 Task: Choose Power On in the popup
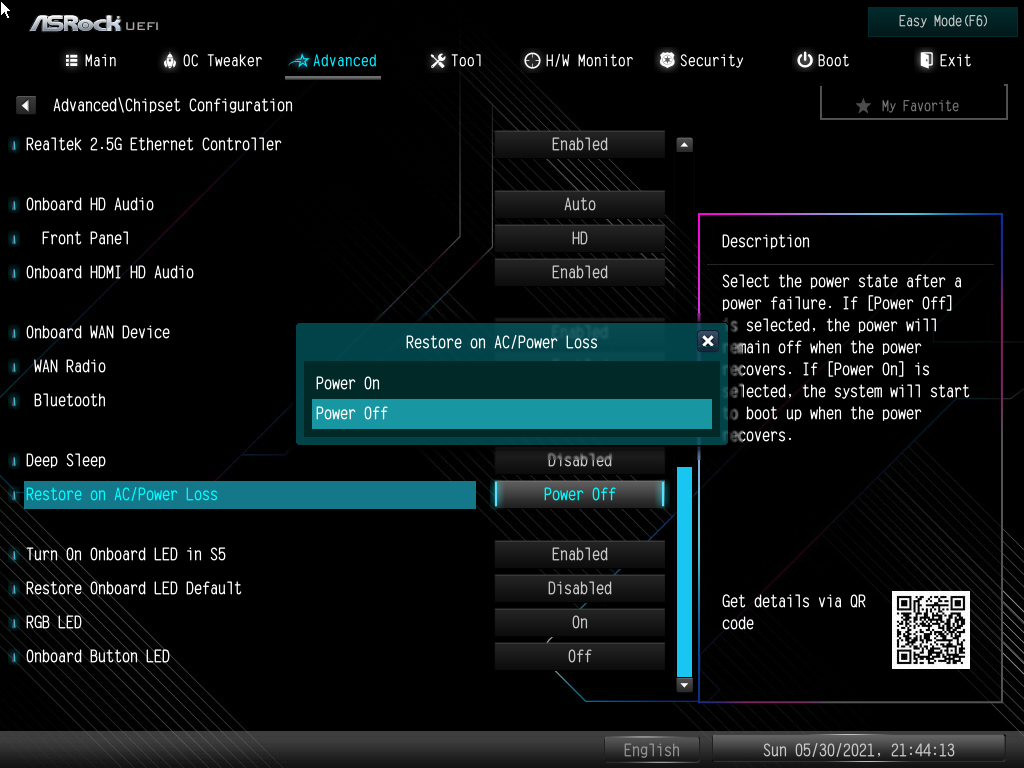[x=511, y=383]
